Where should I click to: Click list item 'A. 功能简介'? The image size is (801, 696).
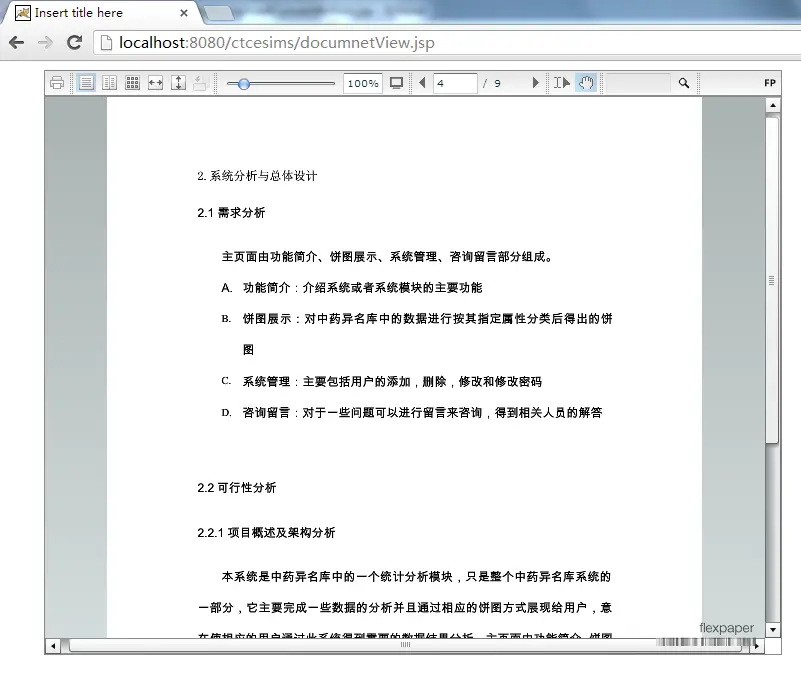point(351,288)
